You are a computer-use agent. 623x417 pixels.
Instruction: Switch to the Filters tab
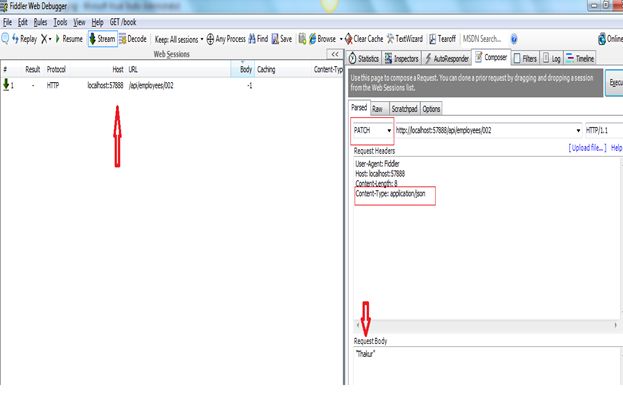(x=525, y=59)
